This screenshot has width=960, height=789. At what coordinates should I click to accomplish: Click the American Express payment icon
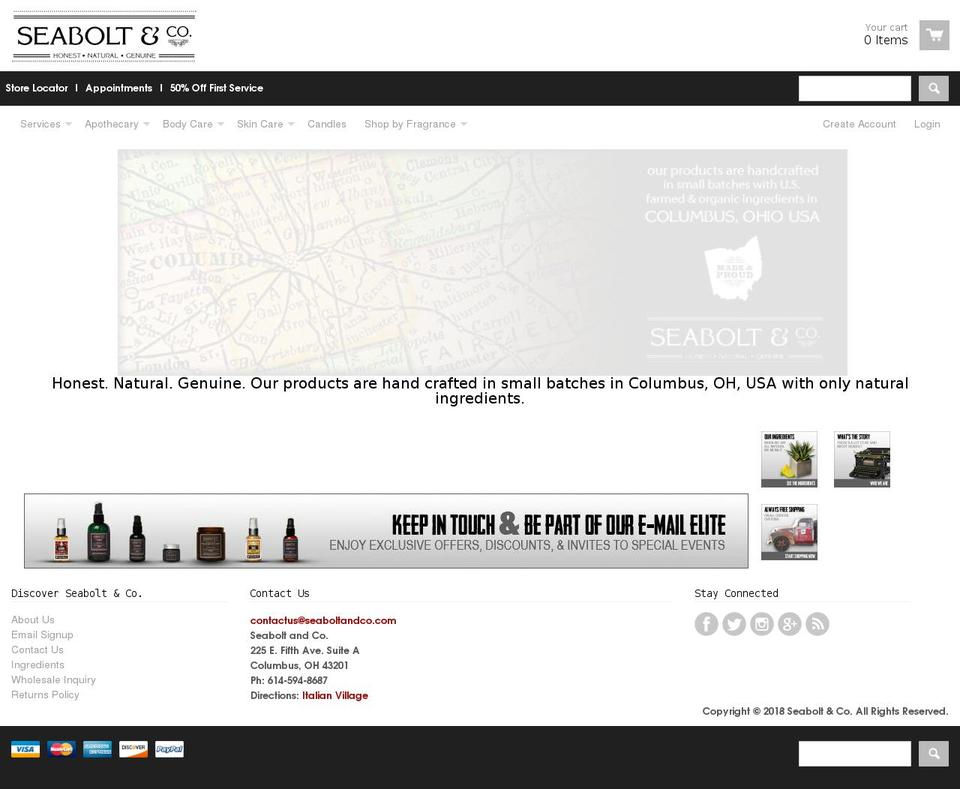point(97,749)
